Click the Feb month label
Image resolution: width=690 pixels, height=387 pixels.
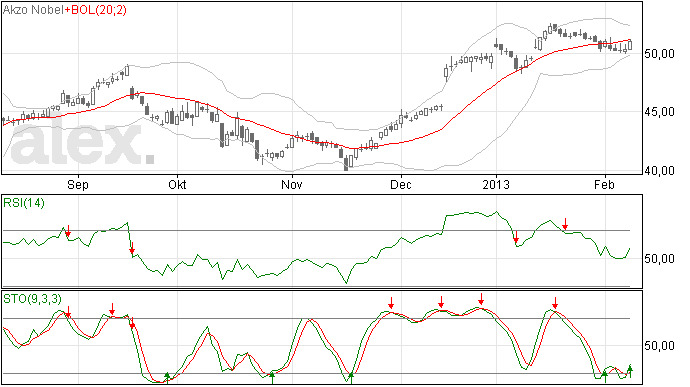[604, 184]
